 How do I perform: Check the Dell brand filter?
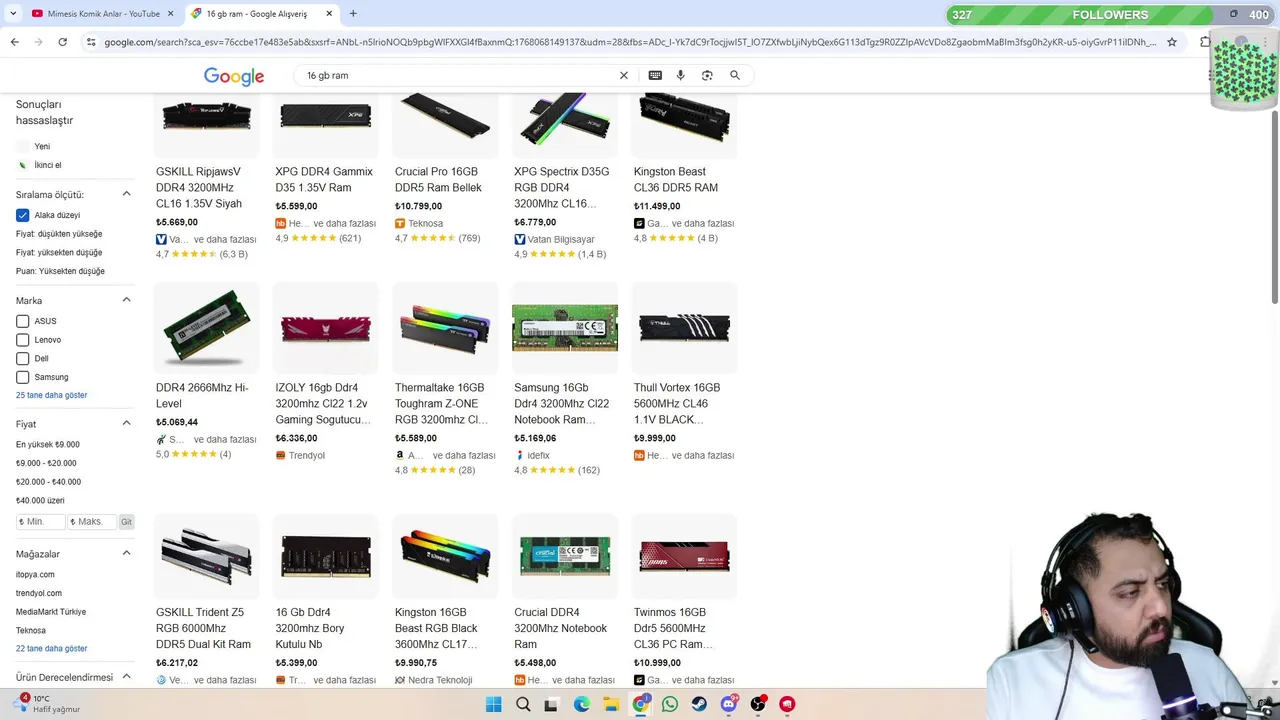coord(23,358)
